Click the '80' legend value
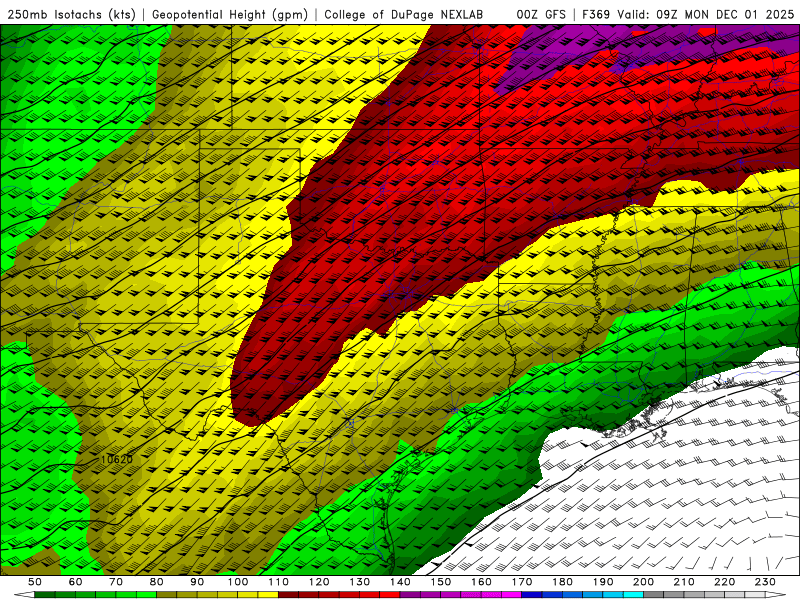 [157, 582]
